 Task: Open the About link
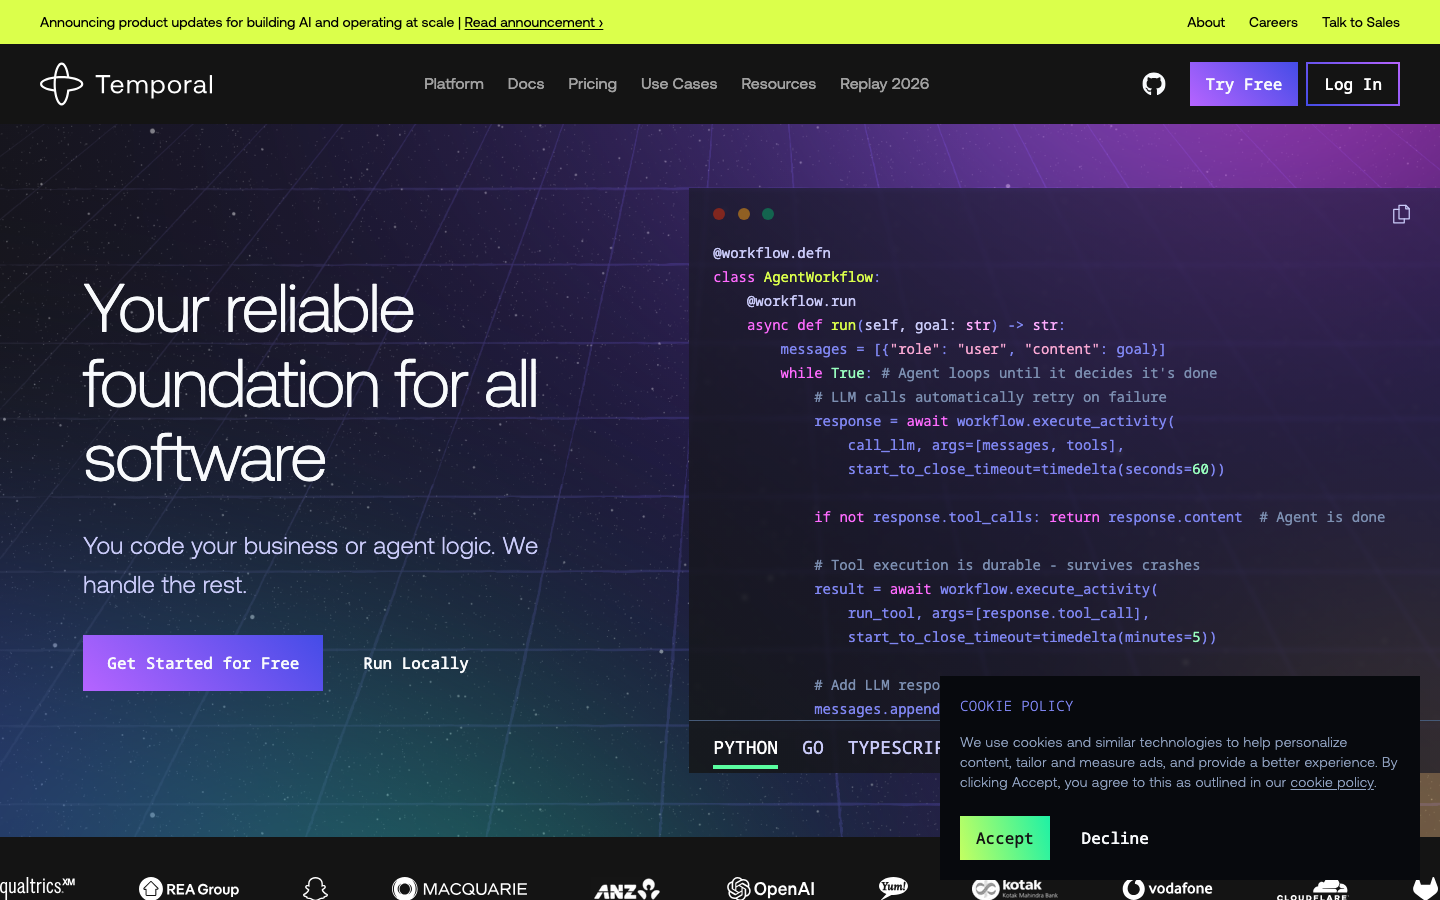(1206, 22)
